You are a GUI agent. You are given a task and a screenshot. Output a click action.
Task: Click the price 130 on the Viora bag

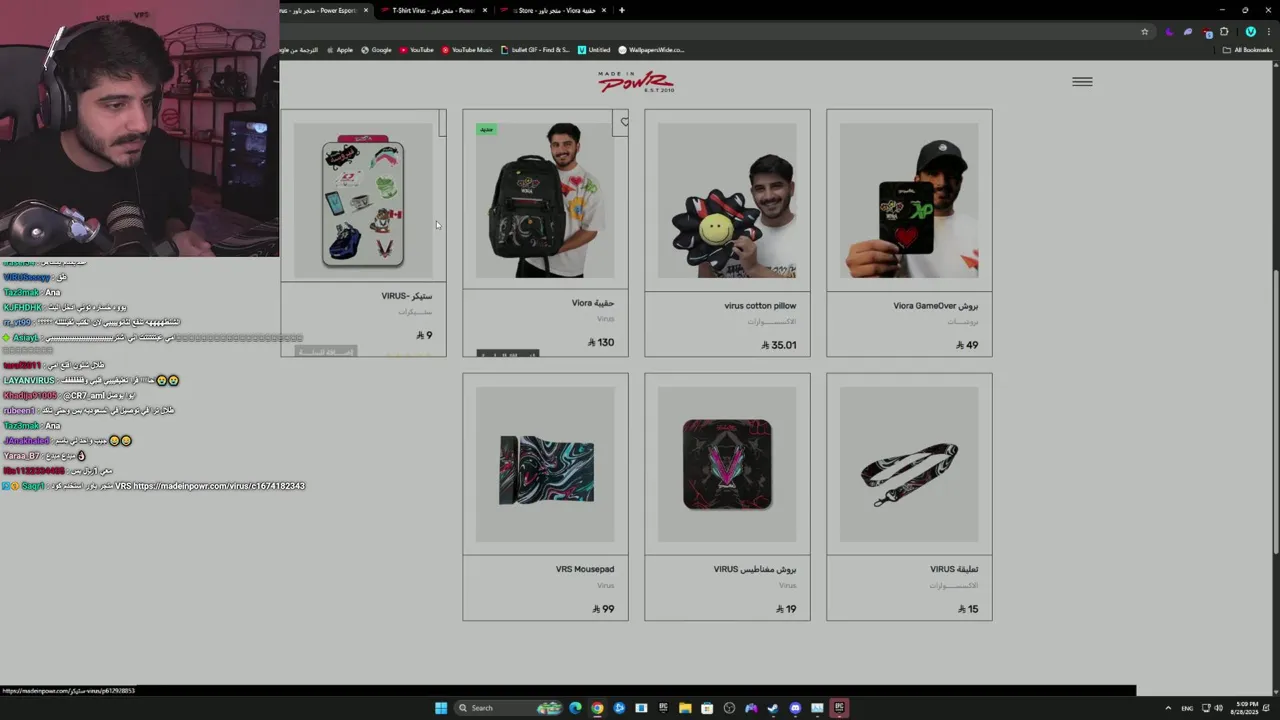(602, 342)
